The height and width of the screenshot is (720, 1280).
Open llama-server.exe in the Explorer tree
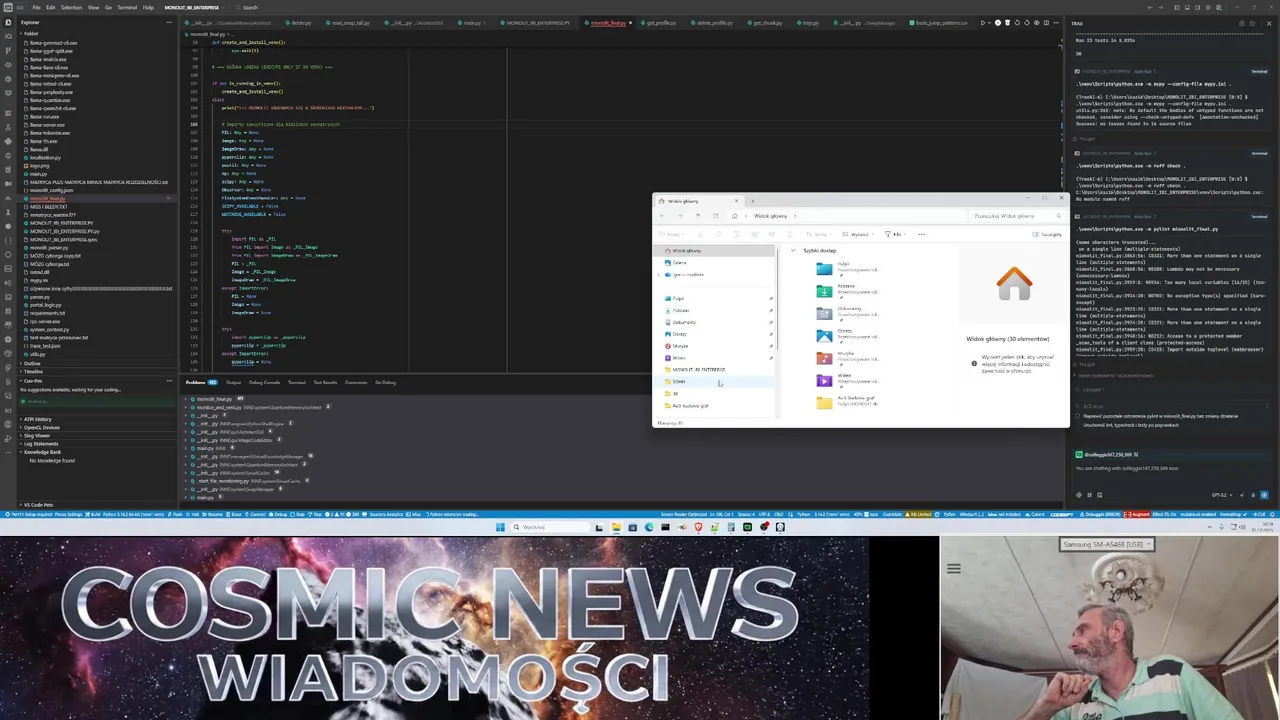(47, 125)
